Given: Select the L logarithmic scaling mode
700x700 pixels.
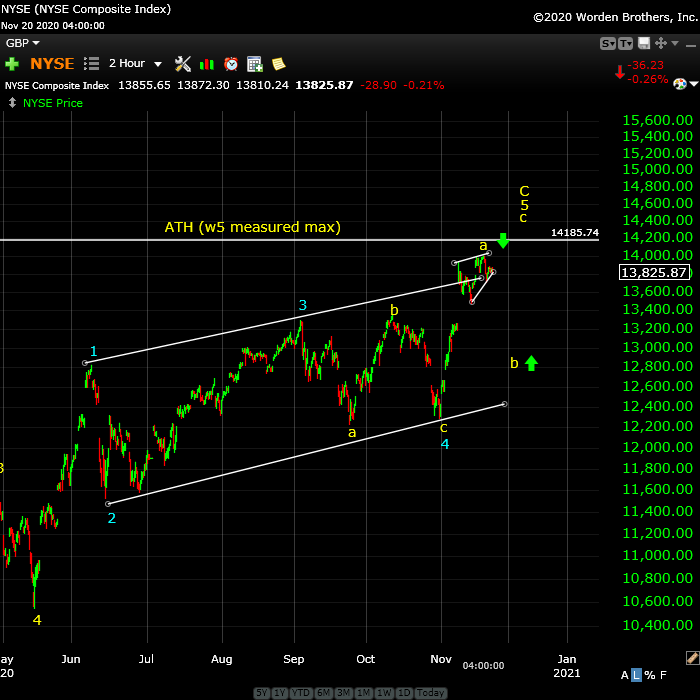Looking at the screenshot, I should tap(636, 675).
